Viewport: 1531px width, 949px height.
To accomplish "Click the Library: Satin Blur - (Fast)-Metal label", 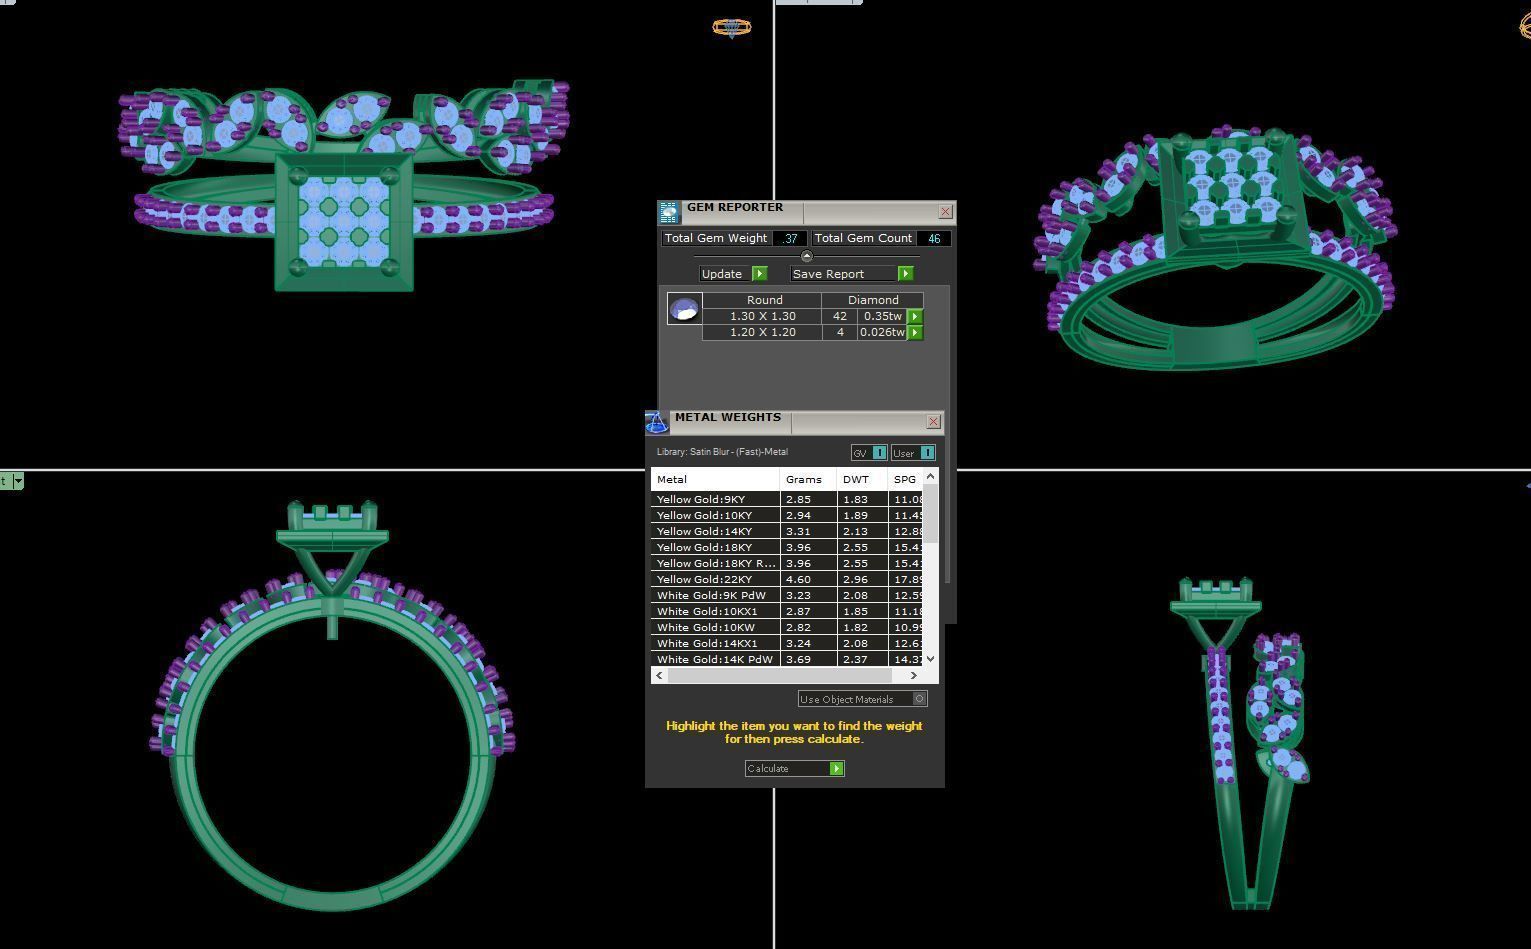I will click(722, 452).
